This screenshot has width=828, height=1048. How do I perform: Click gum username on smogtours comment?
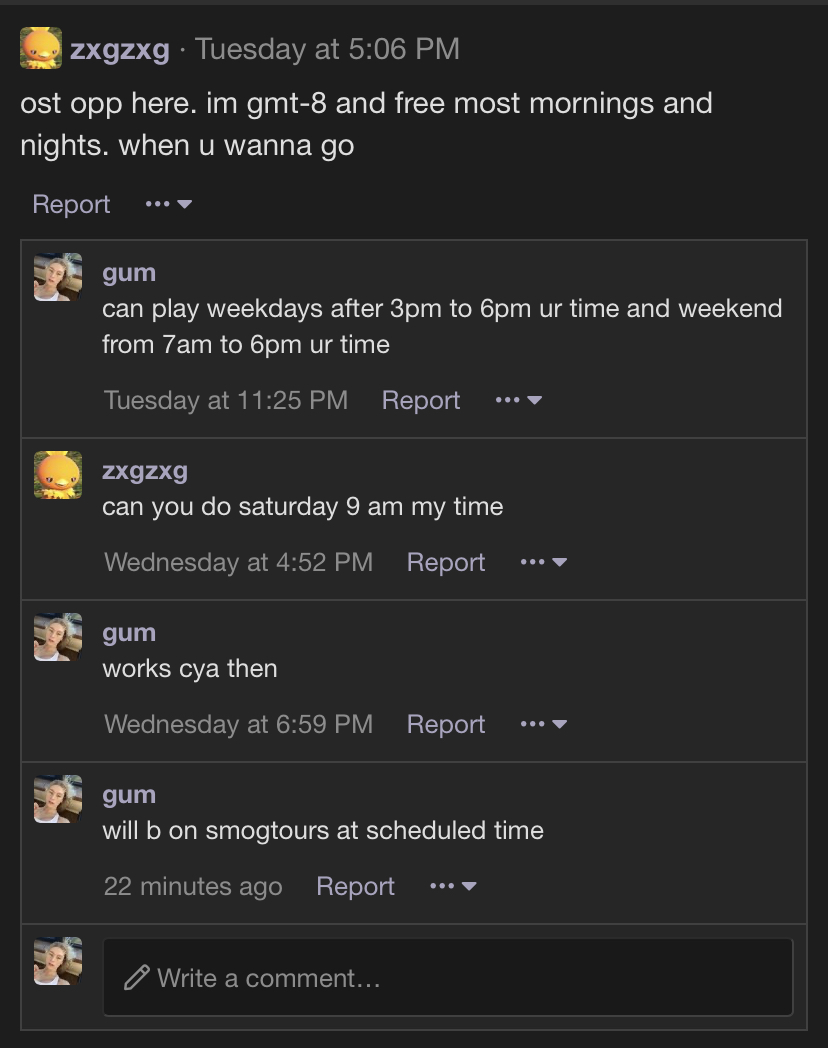coord(129,795)
